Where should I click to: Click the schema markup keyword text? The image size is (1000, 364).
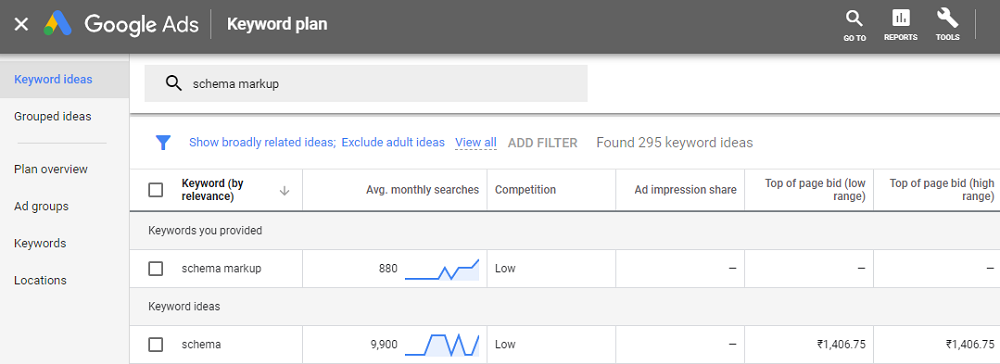[x=221, y=268]
